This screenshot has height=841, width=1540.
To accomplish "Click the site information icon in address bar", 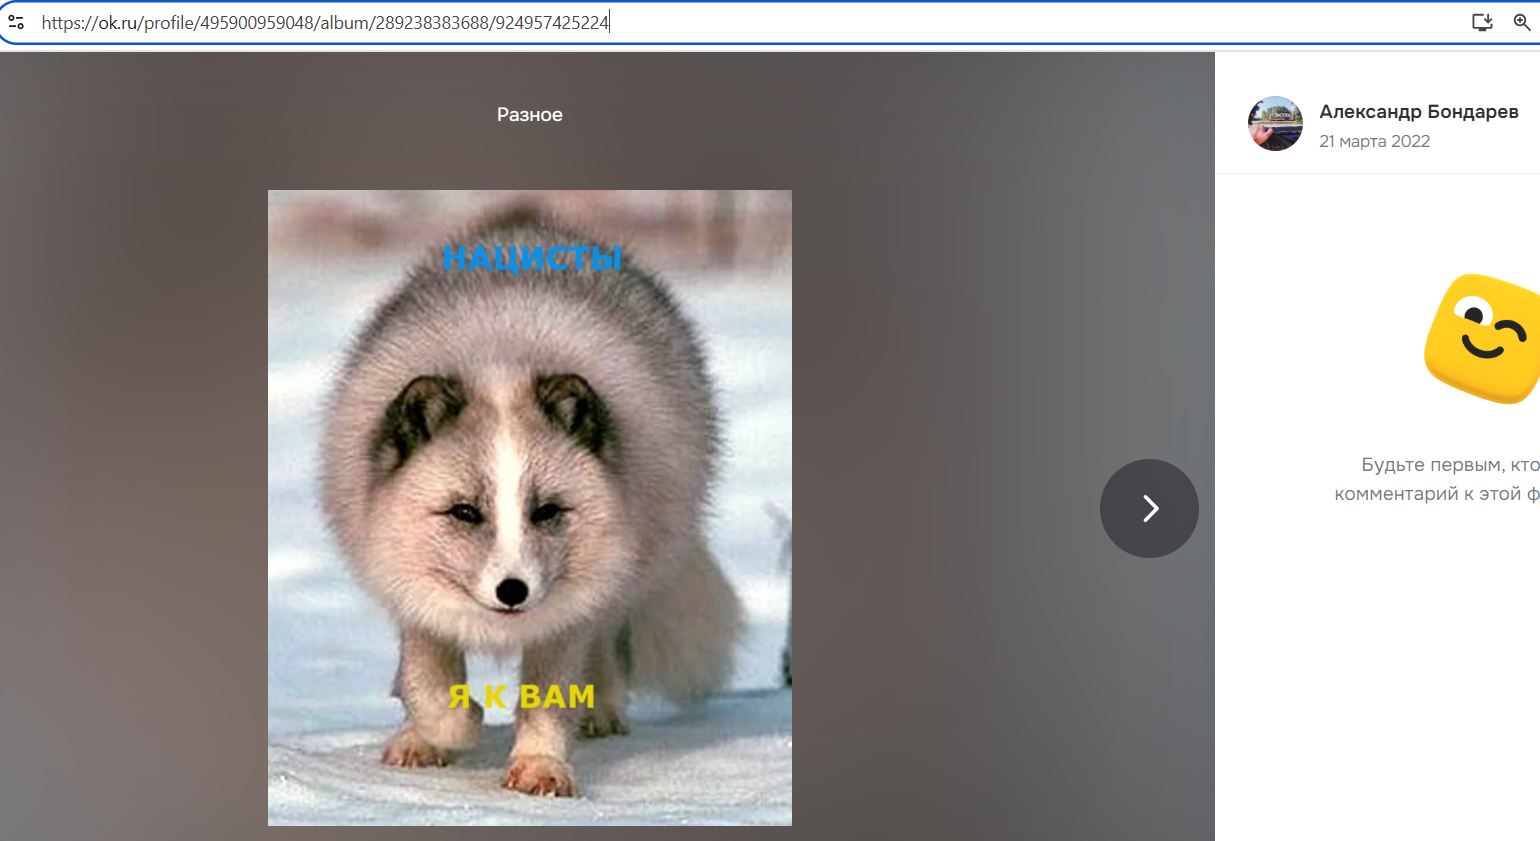I will [16, 22].
